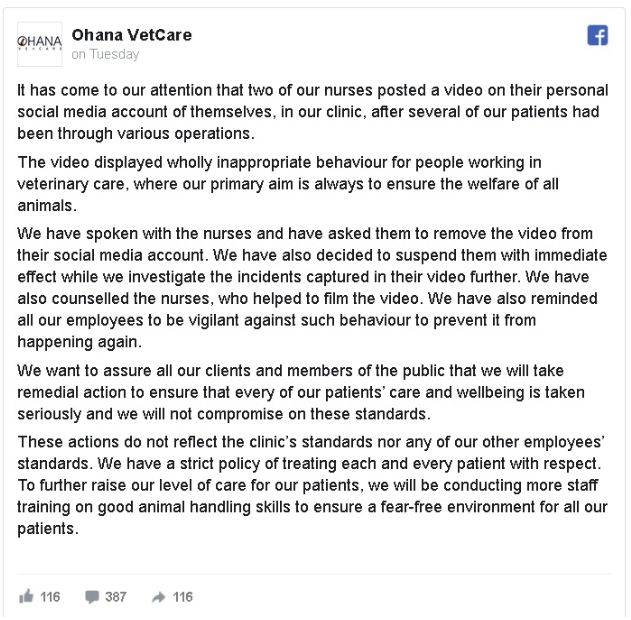
Task: Click the paragraph starting "It has come to our attention"
Action: [x=312, y=108]
